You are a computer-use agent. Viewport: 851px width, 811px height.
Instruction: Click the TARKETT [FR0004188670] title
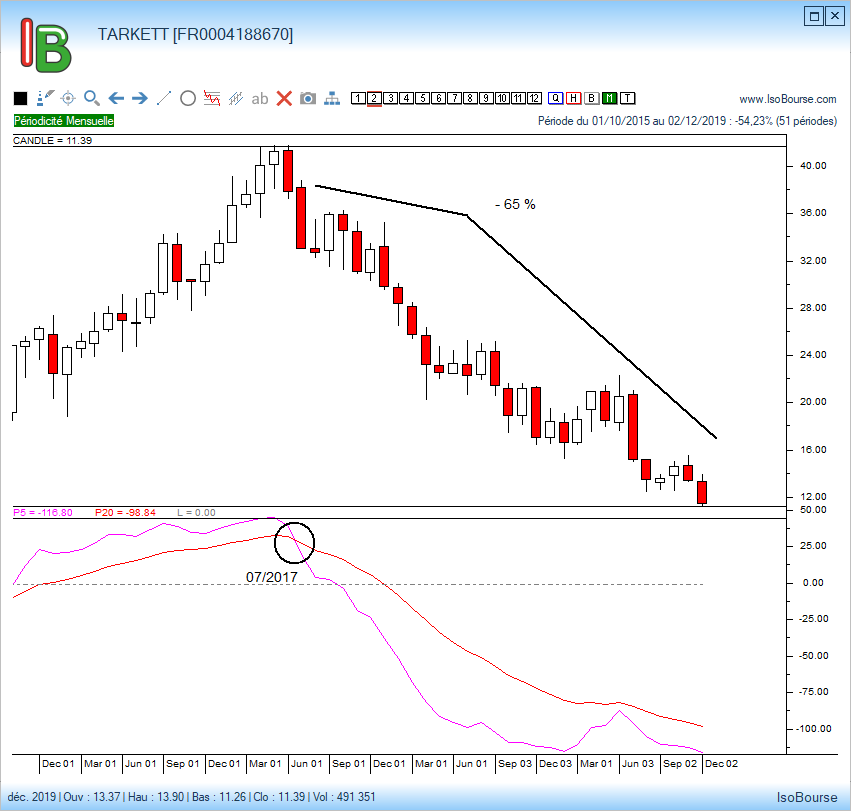[x=195, y=35]
